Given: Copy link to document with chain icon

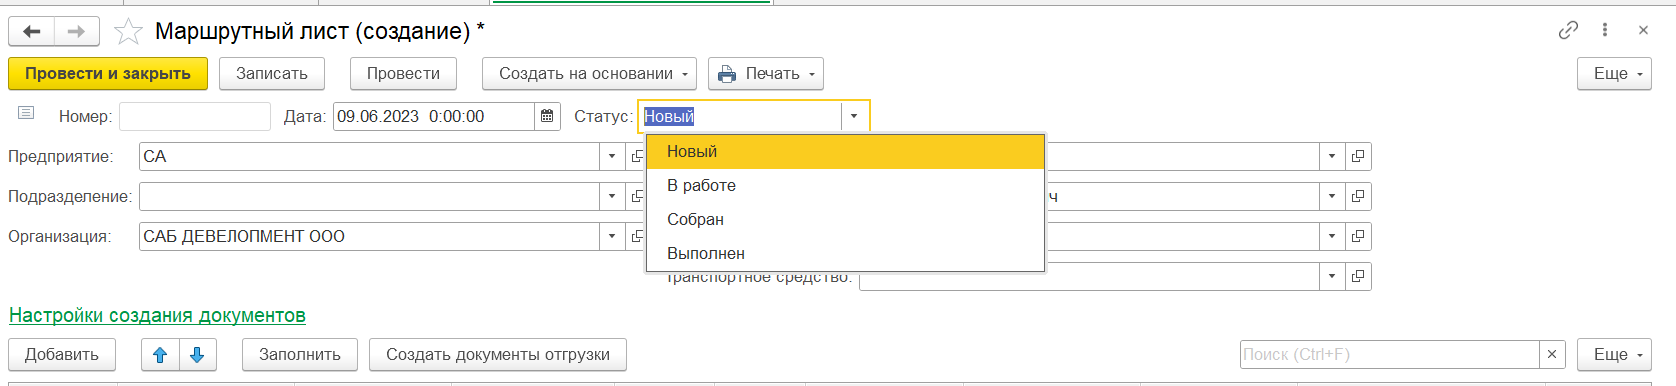Looking at the screenshot, I should pos(1568,30).
